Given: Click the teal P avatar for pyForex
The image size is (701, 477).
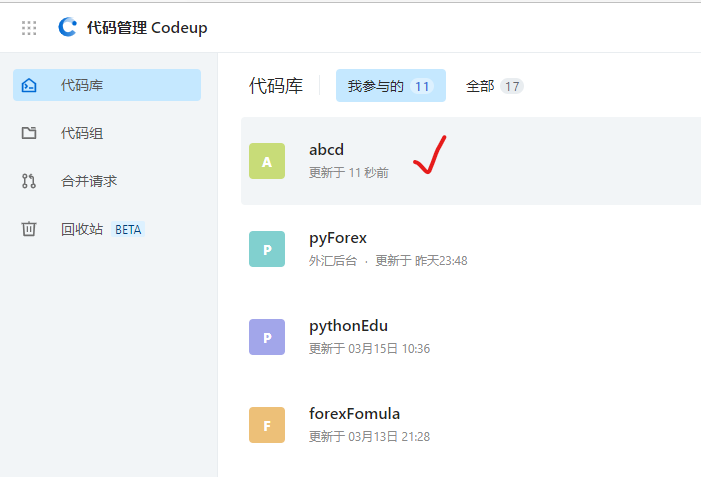Looking at the screenshot, I should coord(267,249).
